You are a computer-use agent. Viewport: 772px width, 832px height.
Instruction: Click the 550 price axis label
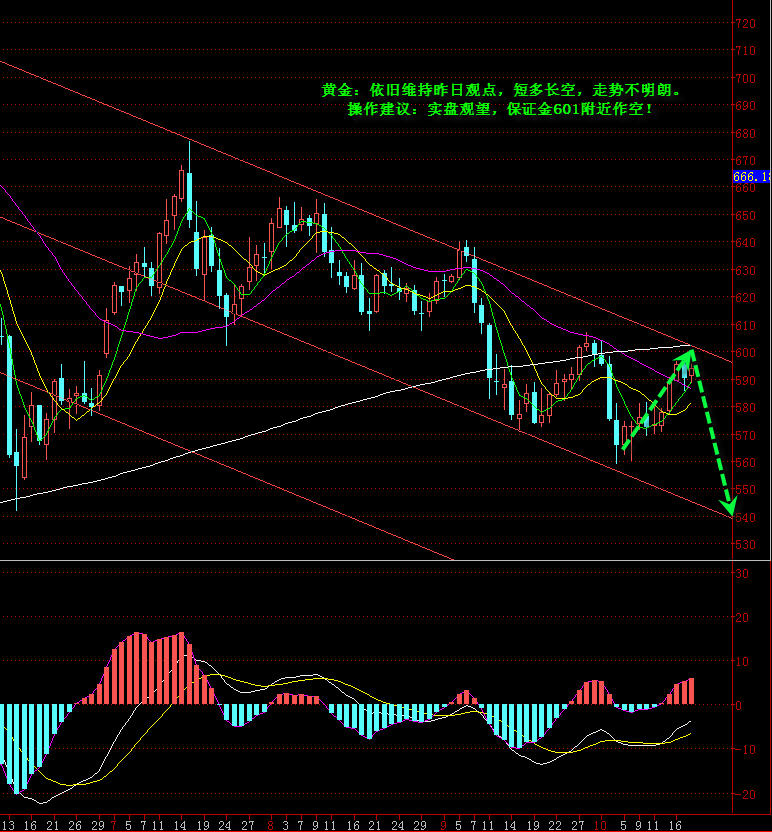tap(745, 490)
